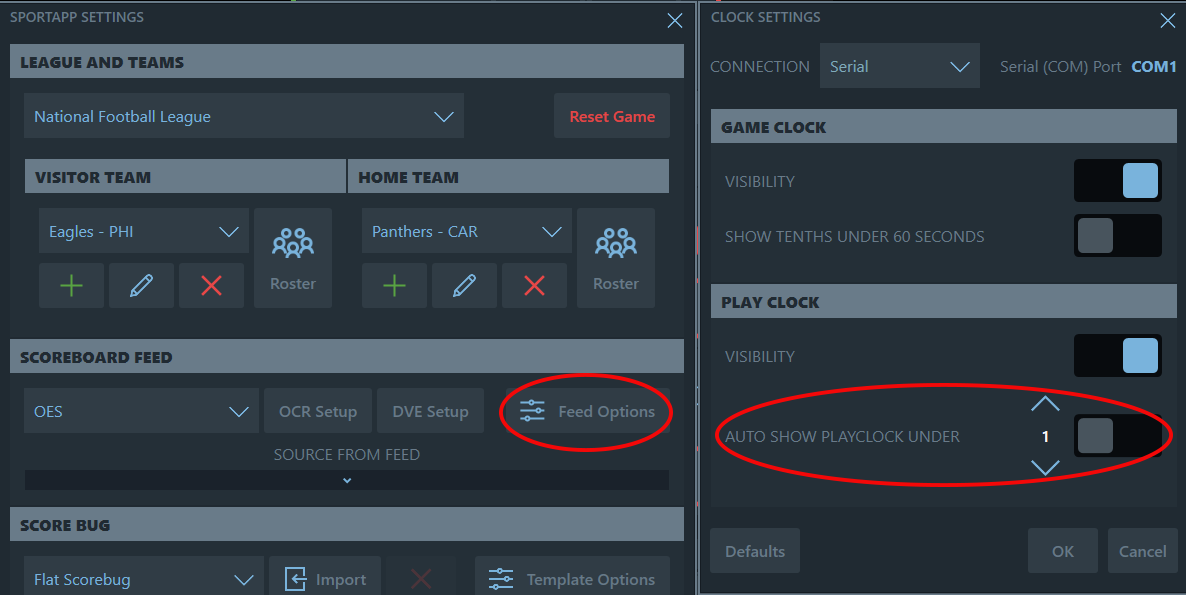Toggle Game Clock visibility switch
Image resolution: width=1186 pixels, height=595 pixels.
1118,181
